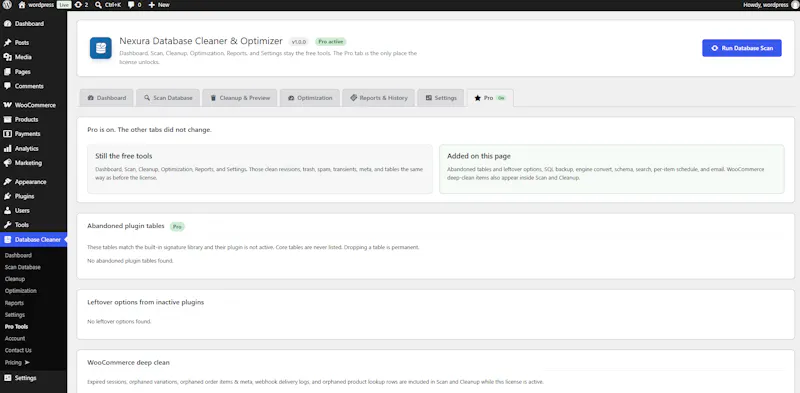Open Dashboard submenu under Database Cleaner
This screenshot has width=800, height=393.
click(x=18, y=255)
